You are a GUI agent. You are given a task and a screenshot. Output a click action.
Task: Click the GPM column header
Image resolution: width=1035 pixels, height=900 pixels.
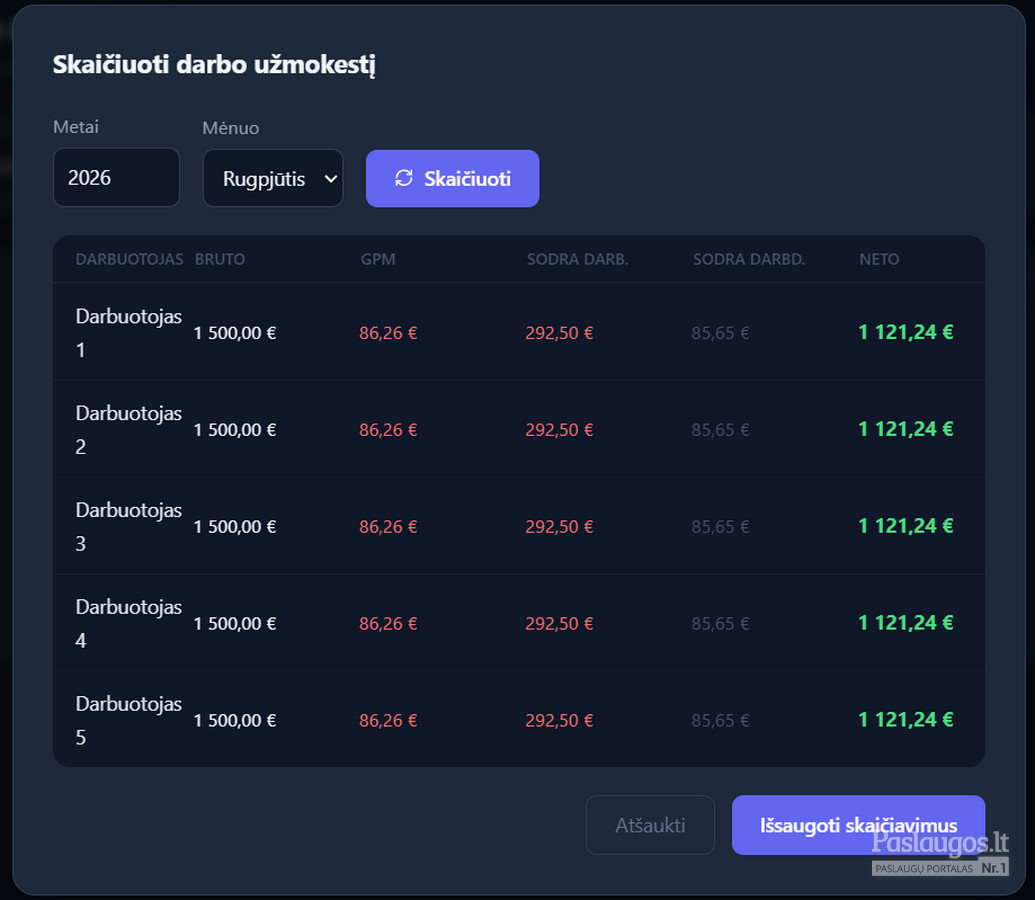coord(378,260)
